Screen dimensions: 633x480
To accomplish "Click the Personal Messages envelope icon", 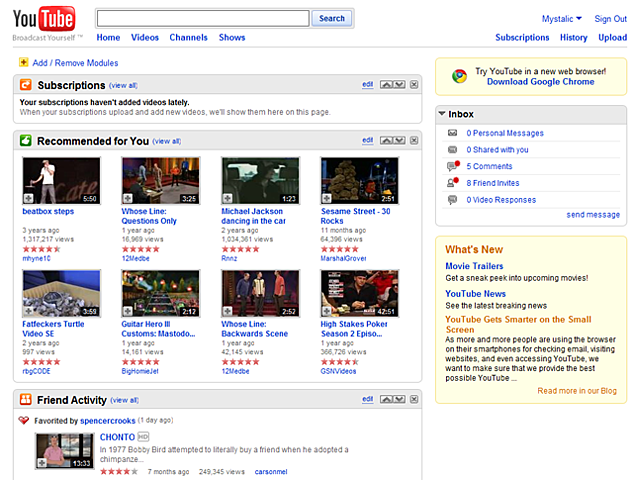I will pos(453,133).
